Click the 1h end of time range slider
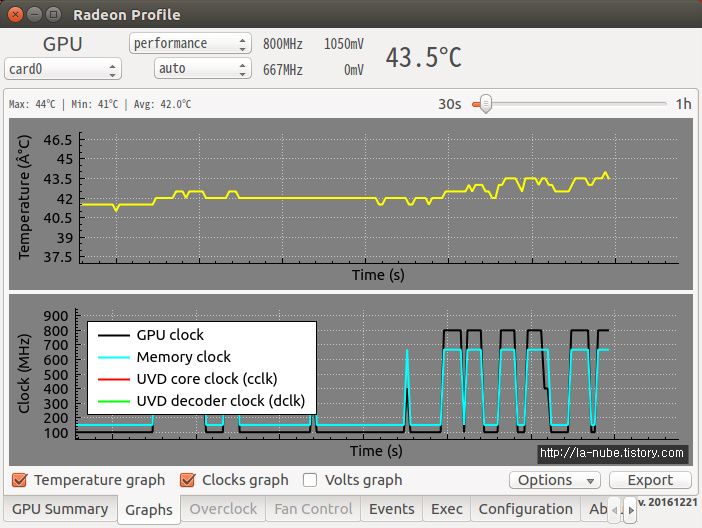Screen dimensions: 702x528 point(683,104)
